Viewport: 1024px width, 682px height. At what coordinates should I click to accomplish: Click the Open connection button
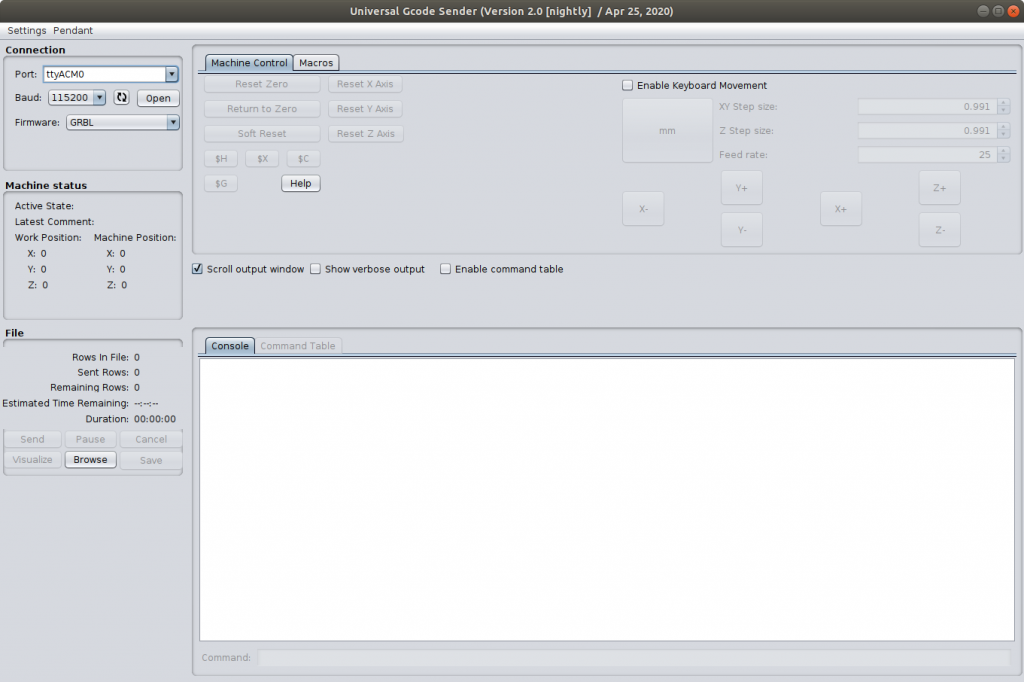[x=158, y=98]
